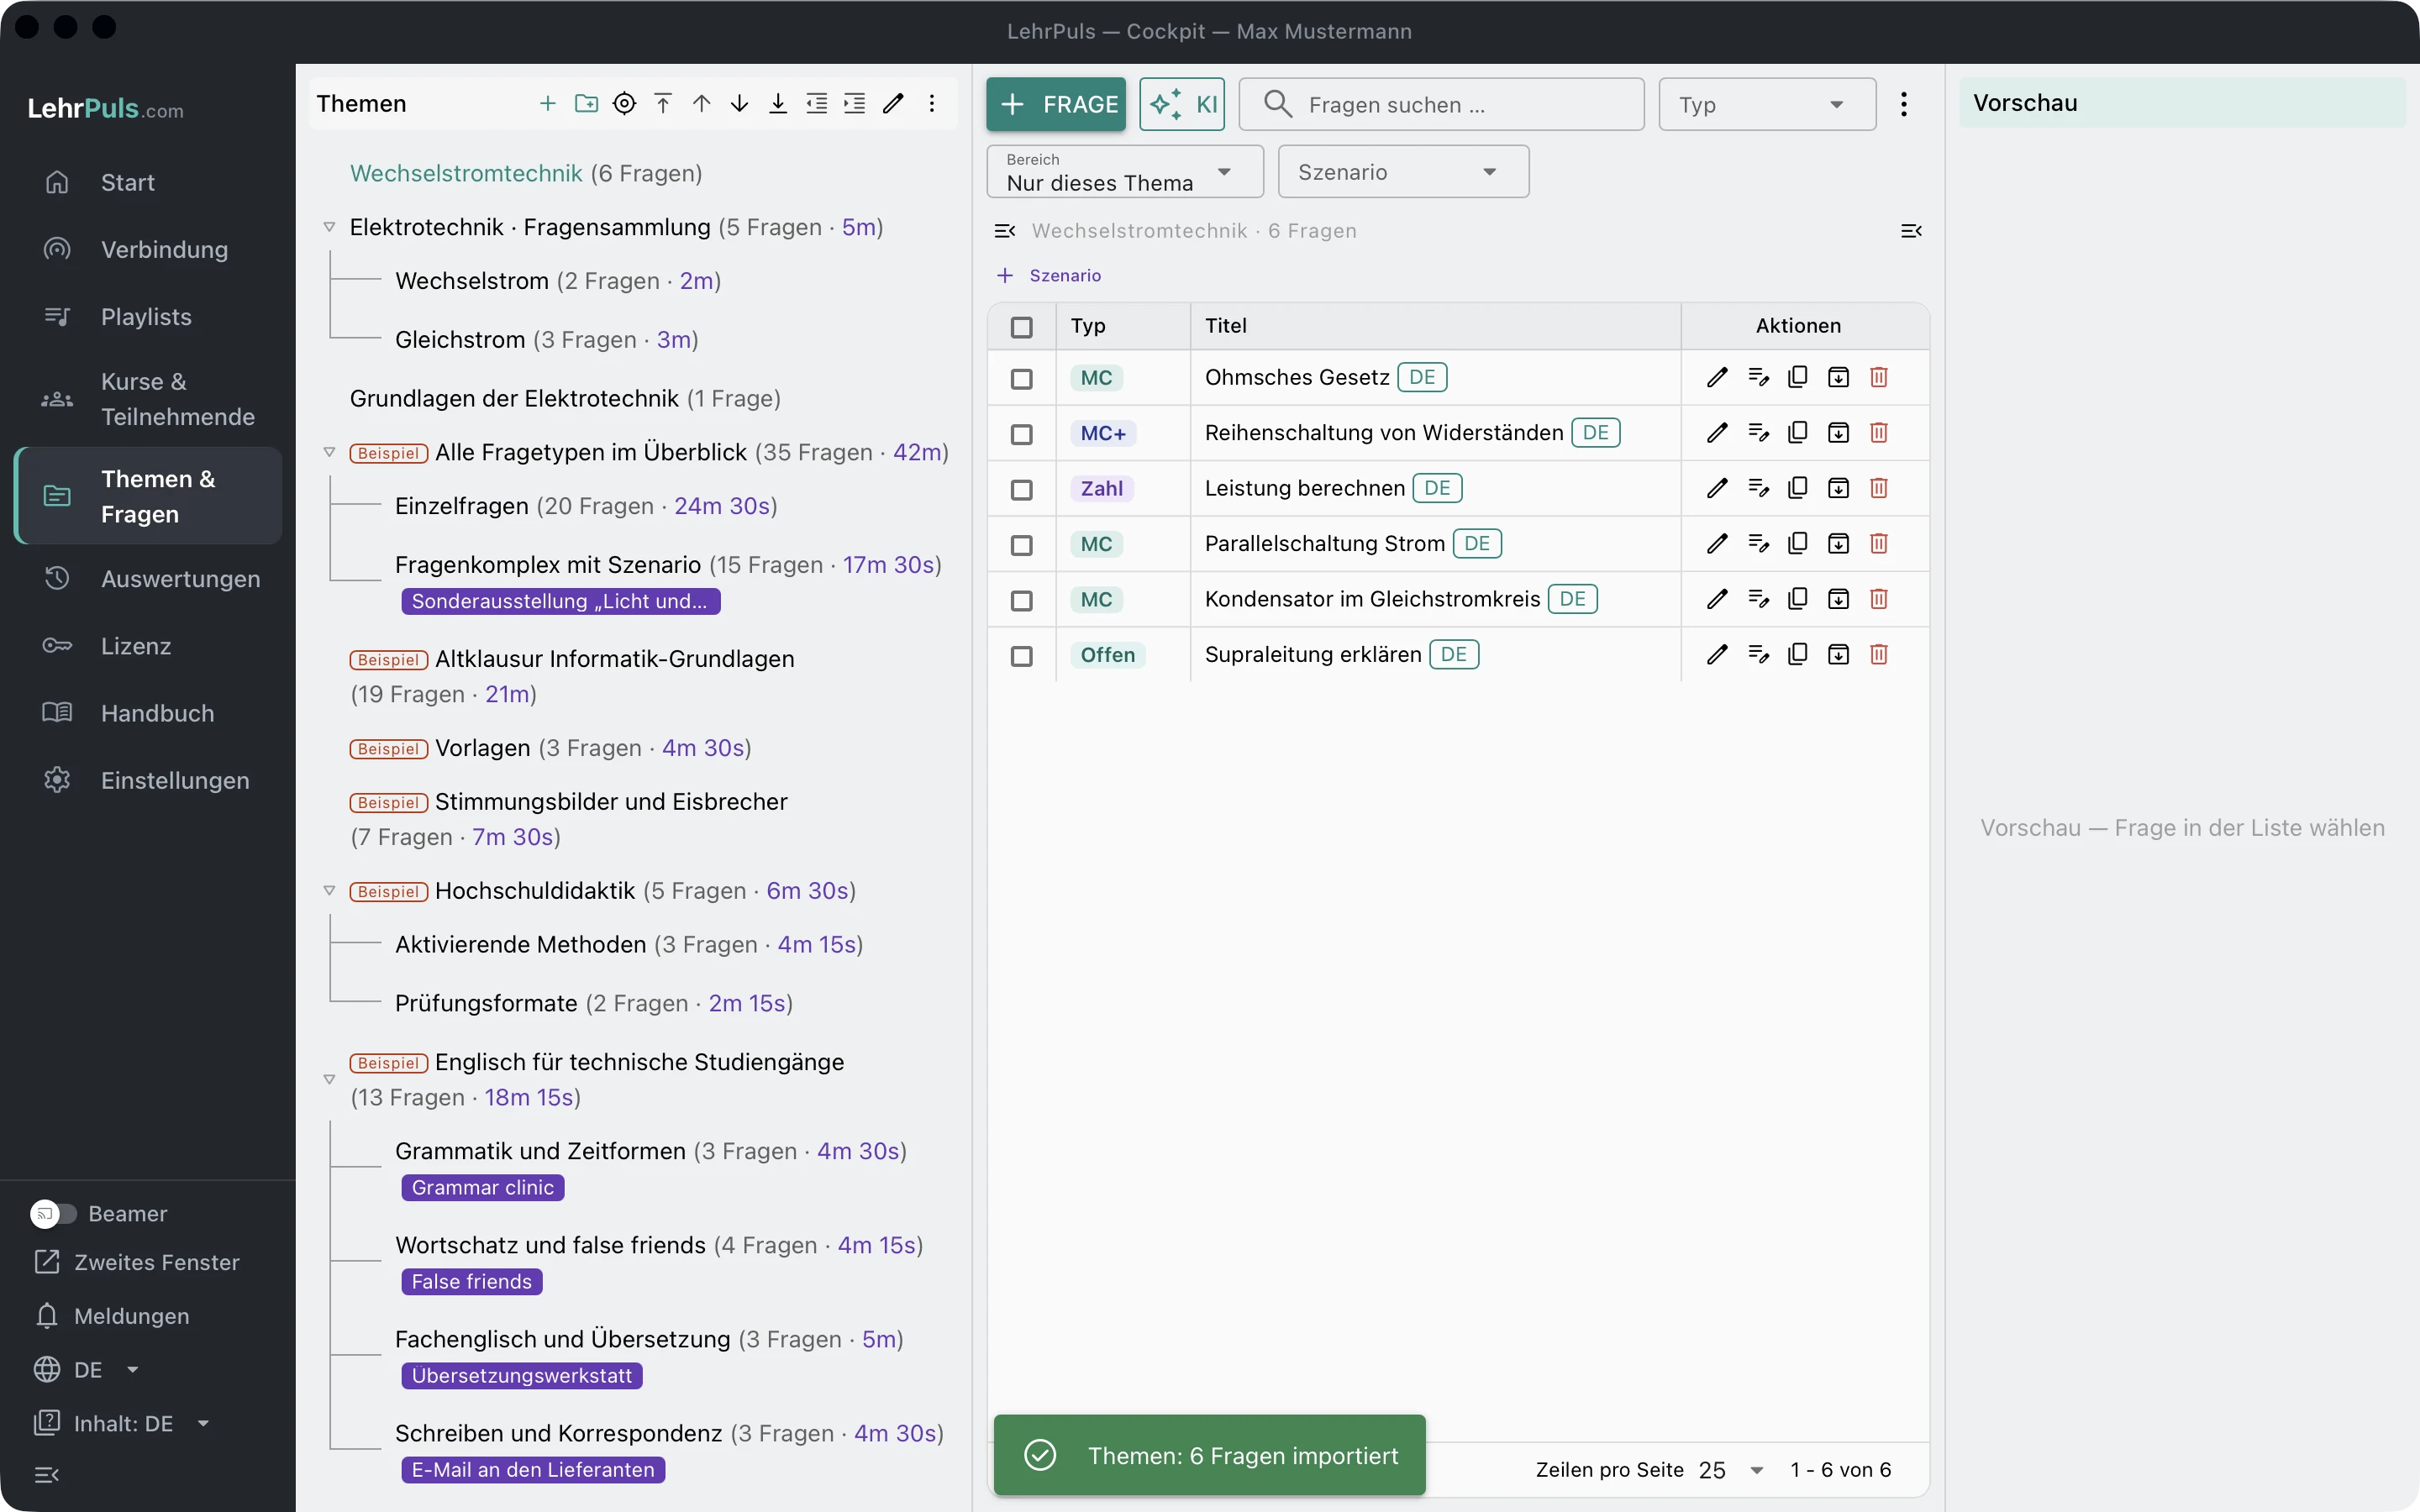Image resolution: width=2420 pixels, height=1512 pixels.
Task: Move topic to bottom with the download-arrow icon
Action: click(778, 104)
